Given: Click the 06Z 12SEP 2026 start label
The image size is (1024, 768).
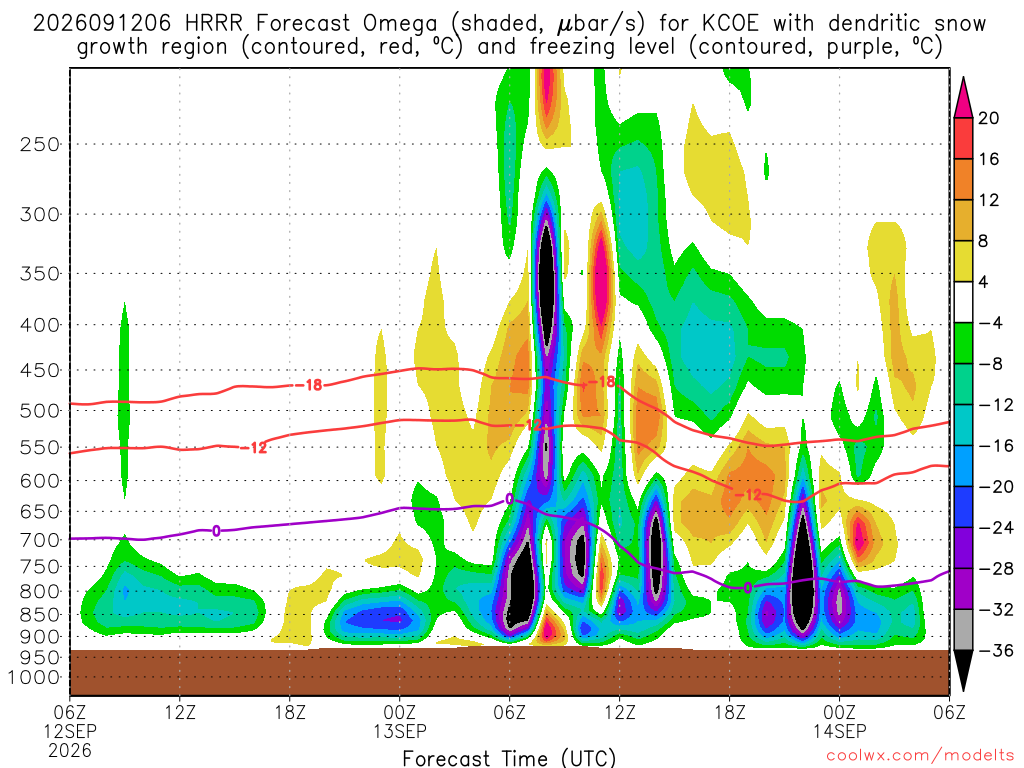Looking at the screenshot, I should [x=70, y=731].
